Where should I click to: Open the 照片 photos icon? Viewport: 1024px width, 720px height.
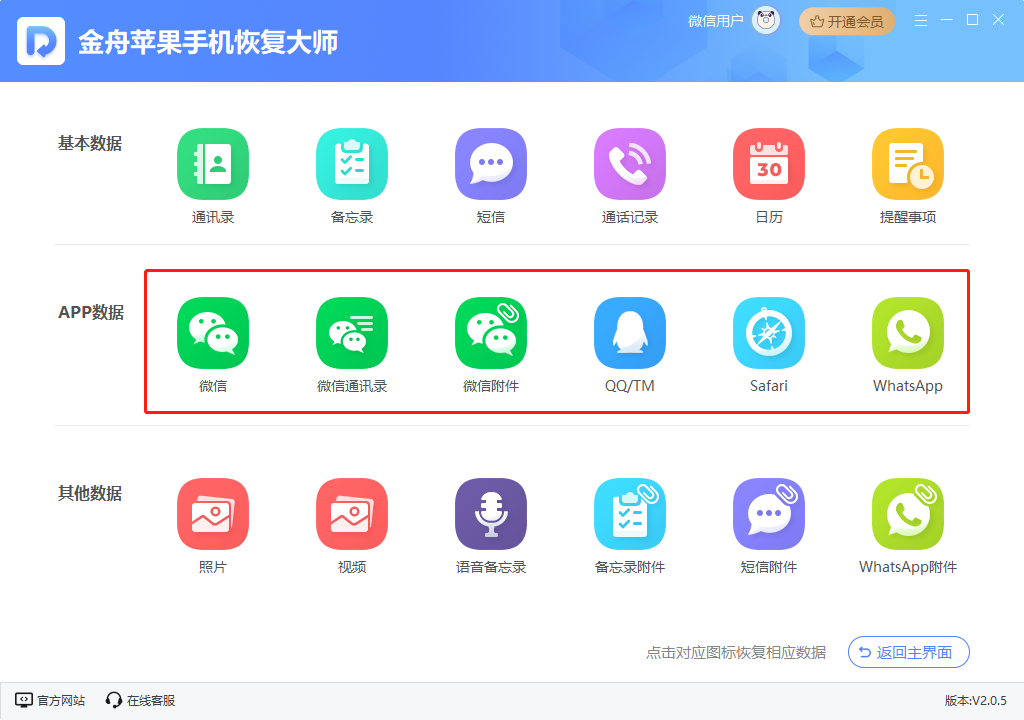tap(213, 514)
